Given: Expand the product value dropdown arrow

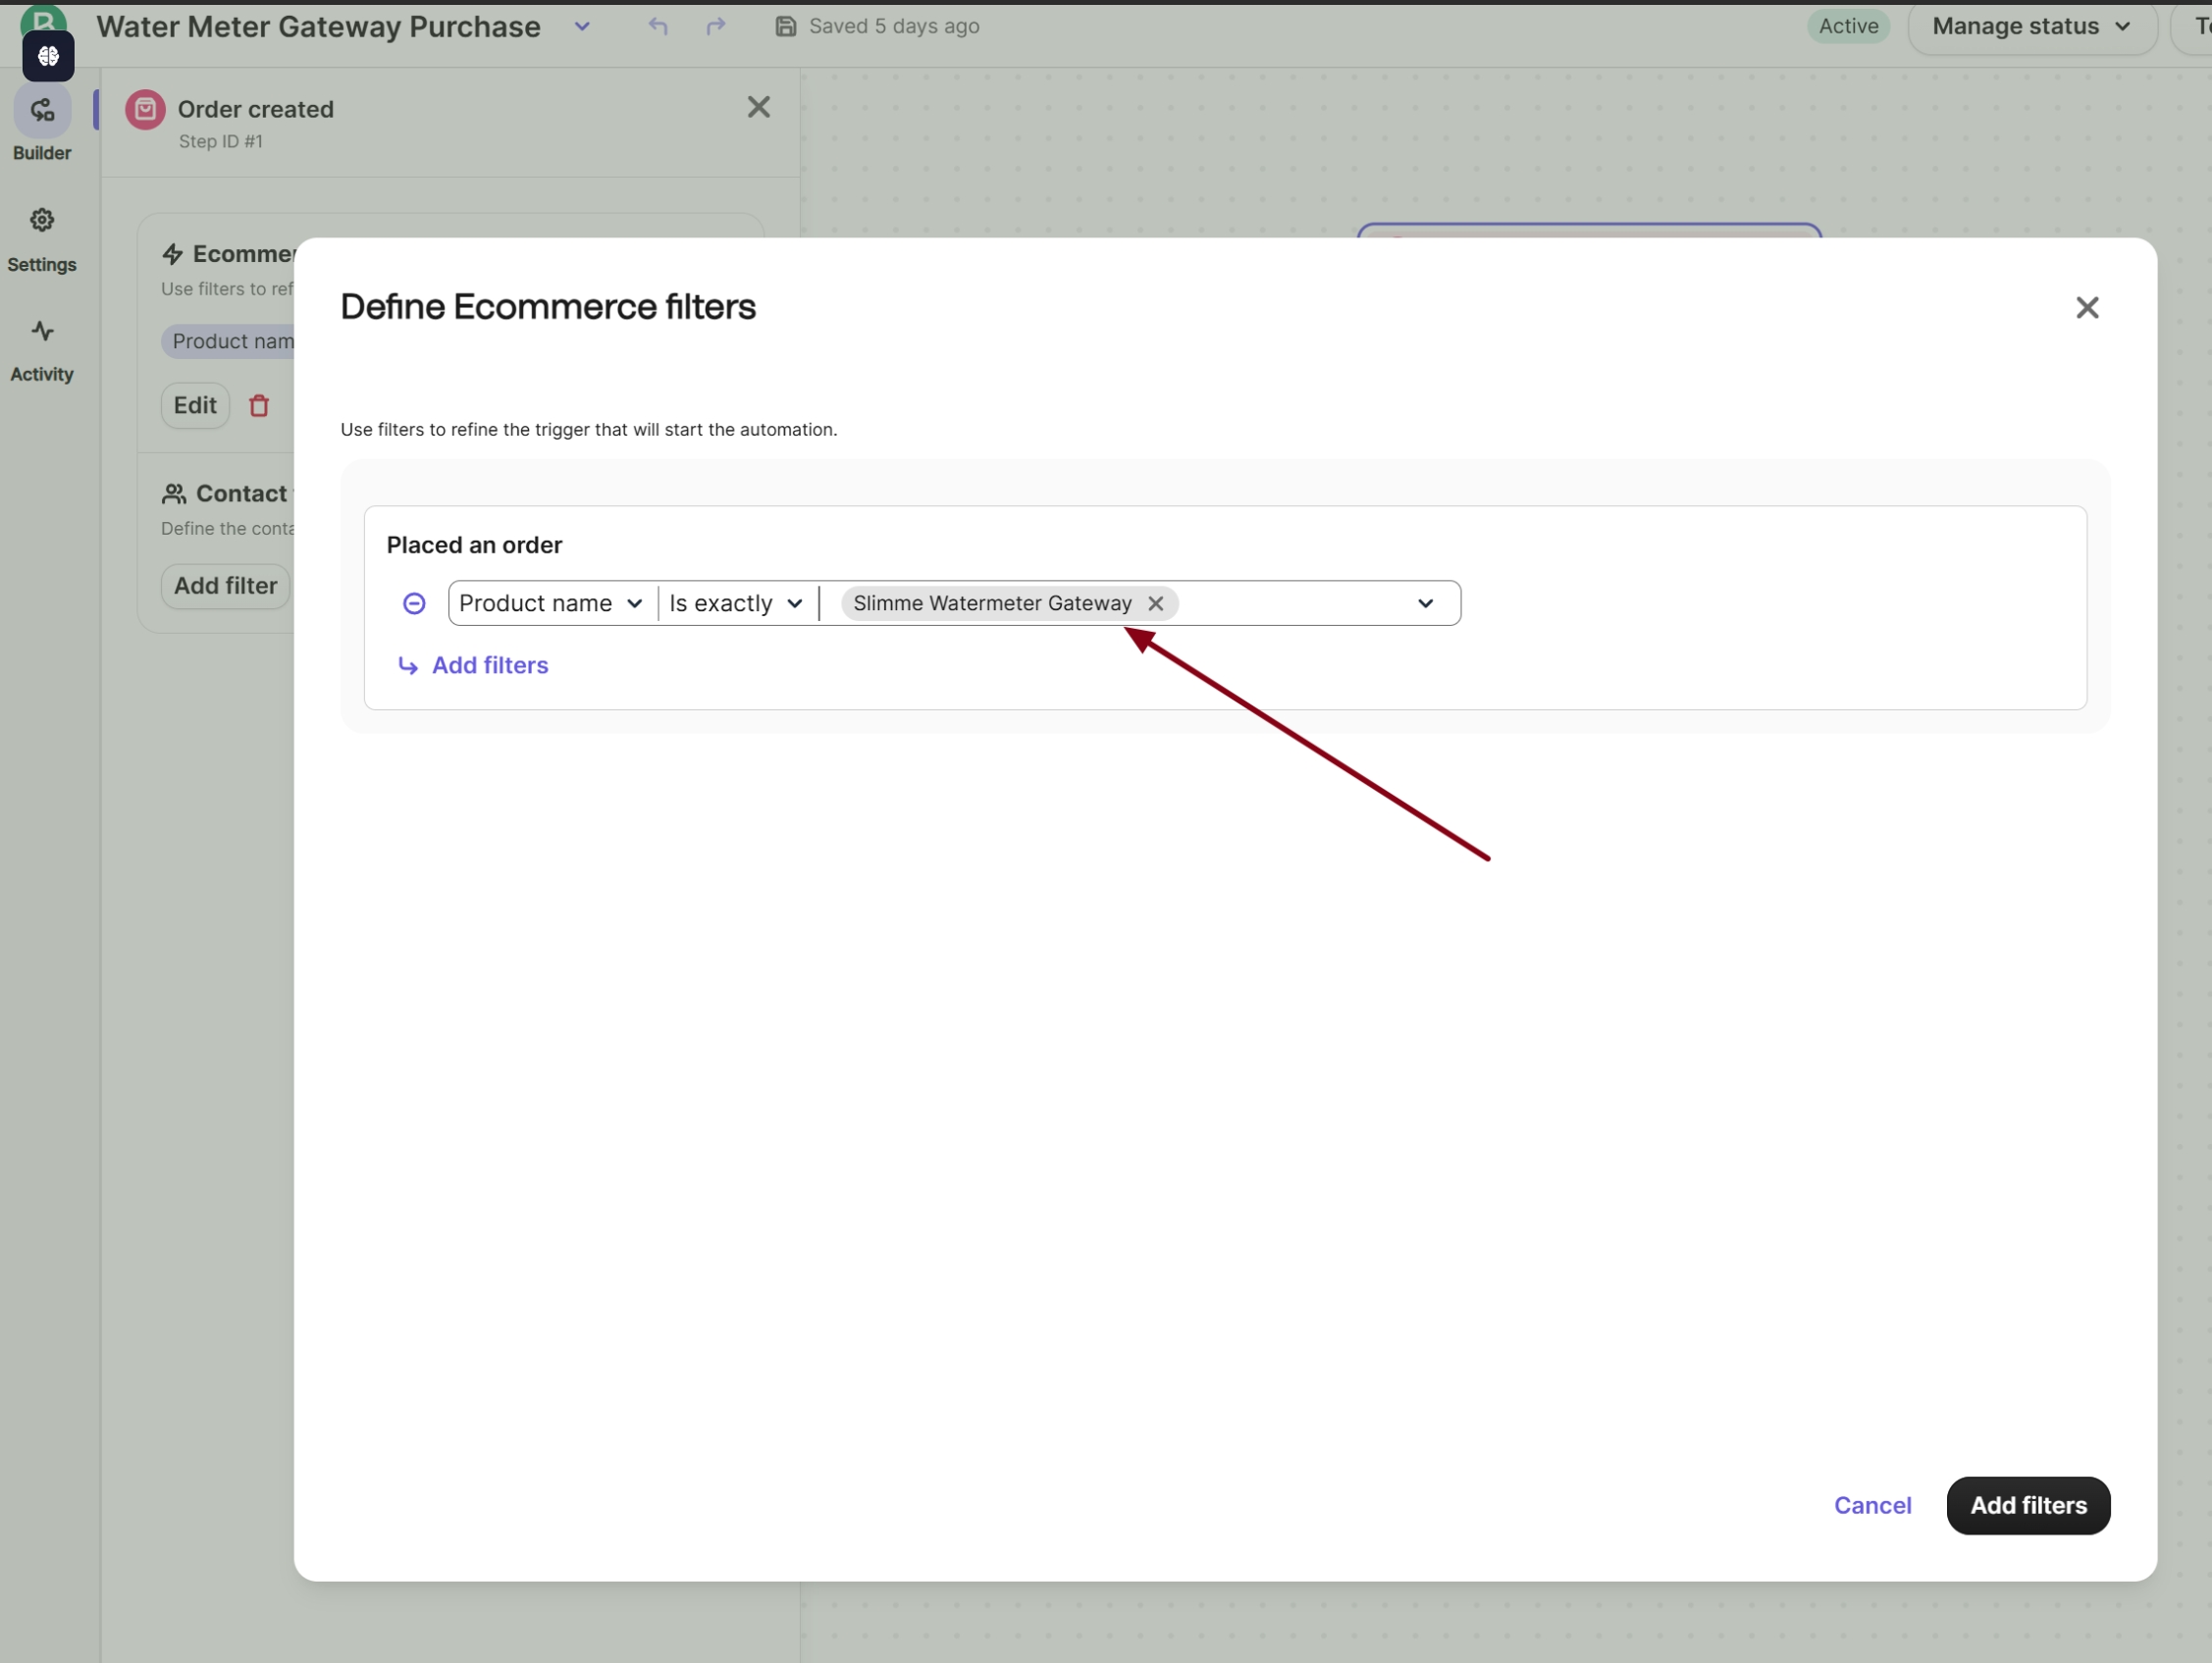Looking at the screenshot, I should tap(1425, 603).
